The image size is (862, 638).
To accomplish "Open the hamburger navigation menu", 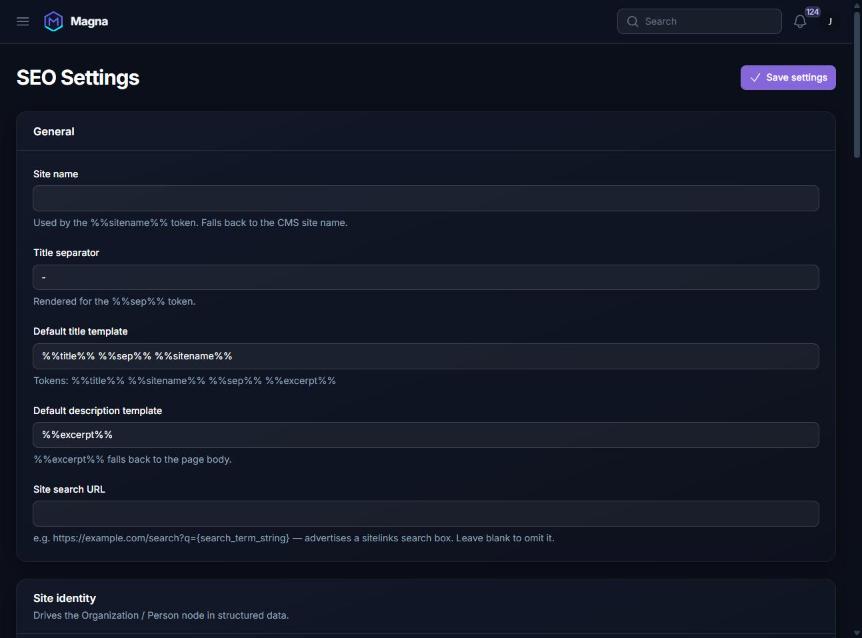I will coord(23,21).
